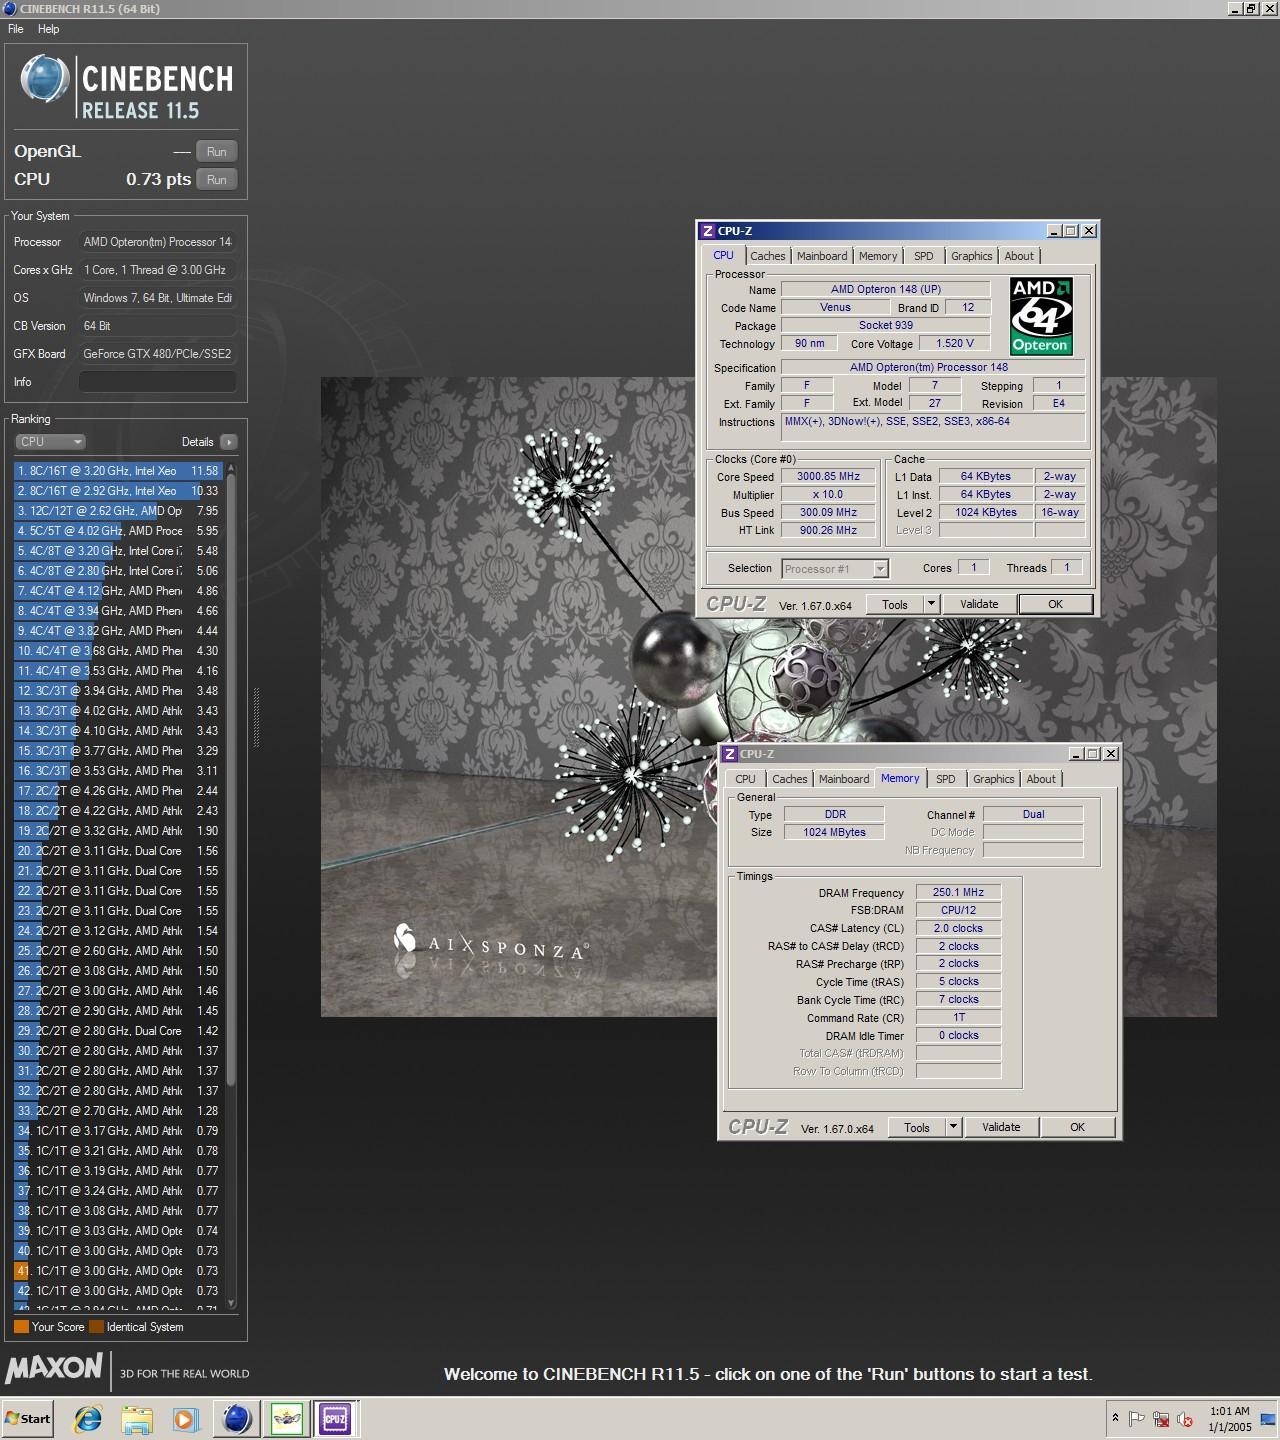Click the Start button
1280x1440 pixels.
28,1418
